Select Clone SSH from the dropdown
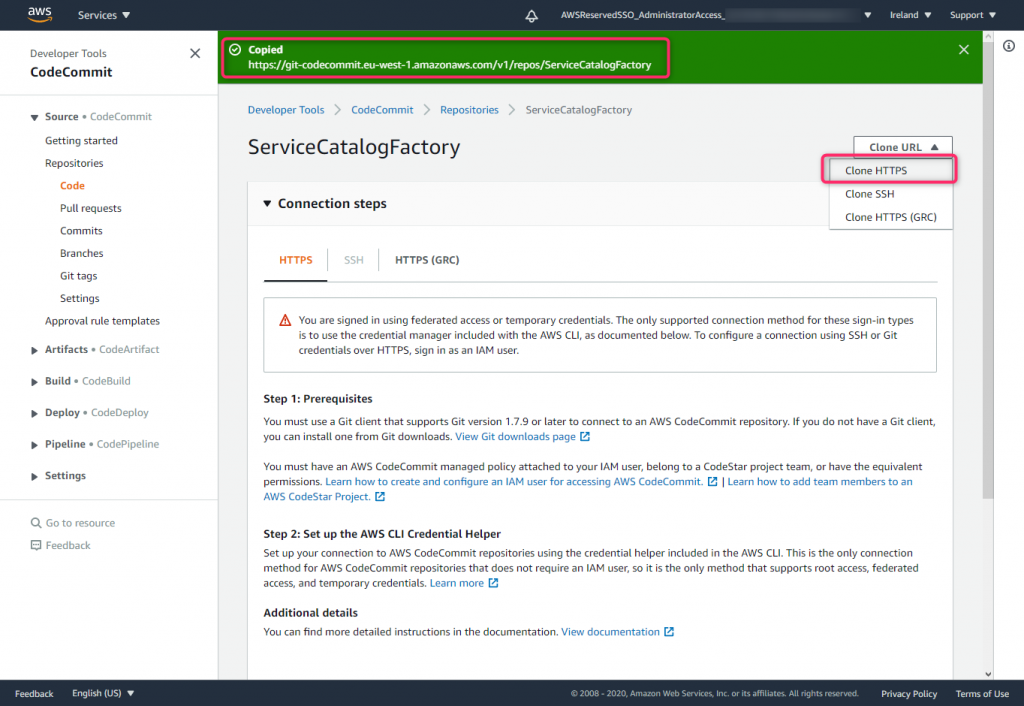1024x706 pixels. [x=890, y=194]
